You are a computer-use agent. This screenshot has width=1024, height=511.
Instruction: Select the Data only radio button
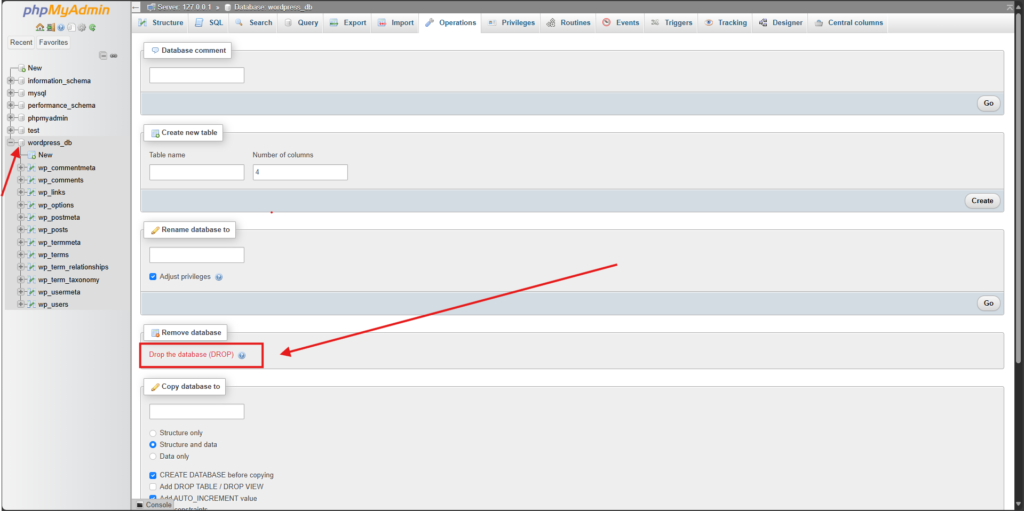tap(153, 457)
